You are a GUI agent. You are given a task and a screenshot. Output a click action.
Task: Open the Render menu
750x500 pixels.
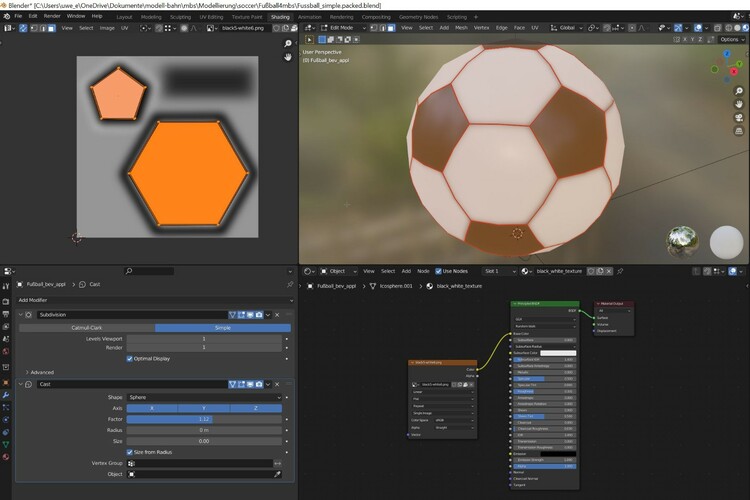52,17
